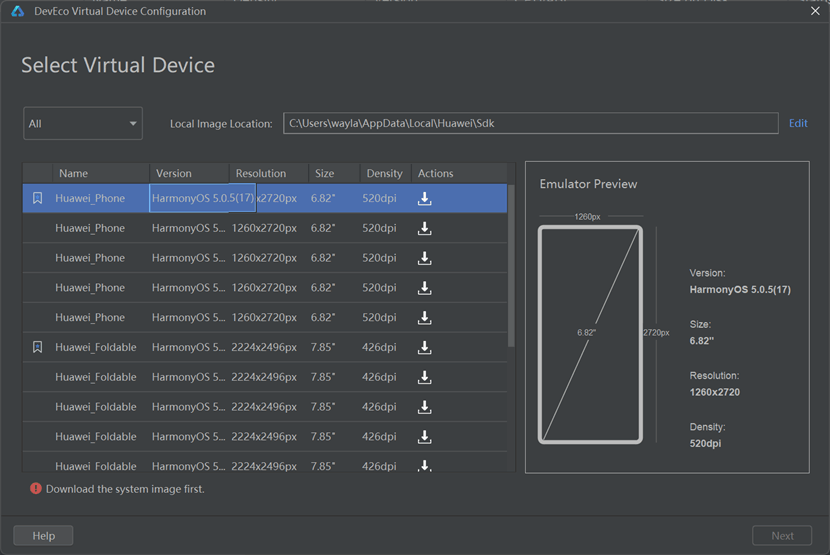Click the preview's HarmonyOS 5.0.5(17) version value
830x555 pixels.
coord(739,290)
